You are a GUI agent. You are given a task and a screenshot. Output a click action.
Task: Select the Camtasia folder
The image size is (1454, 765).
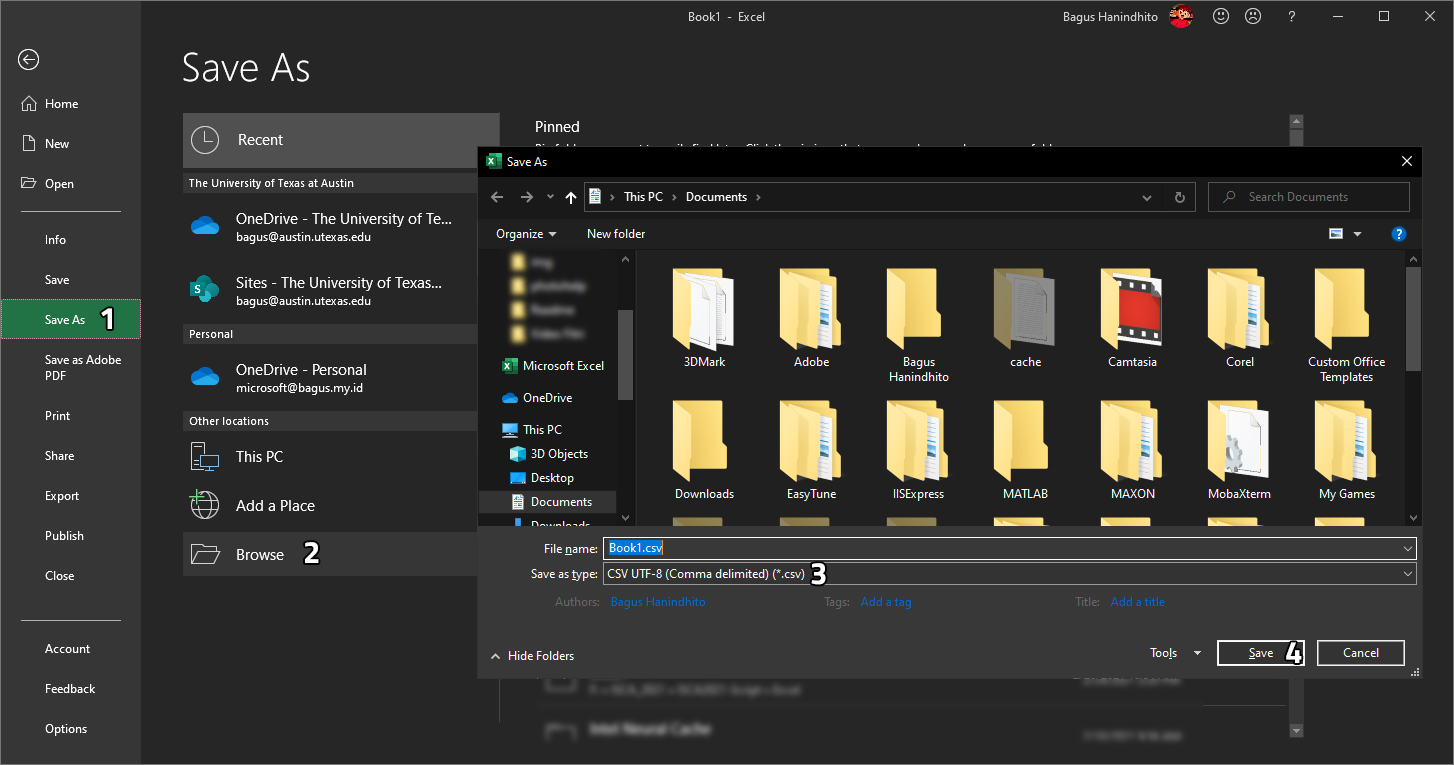click(x=1133, y=318)
